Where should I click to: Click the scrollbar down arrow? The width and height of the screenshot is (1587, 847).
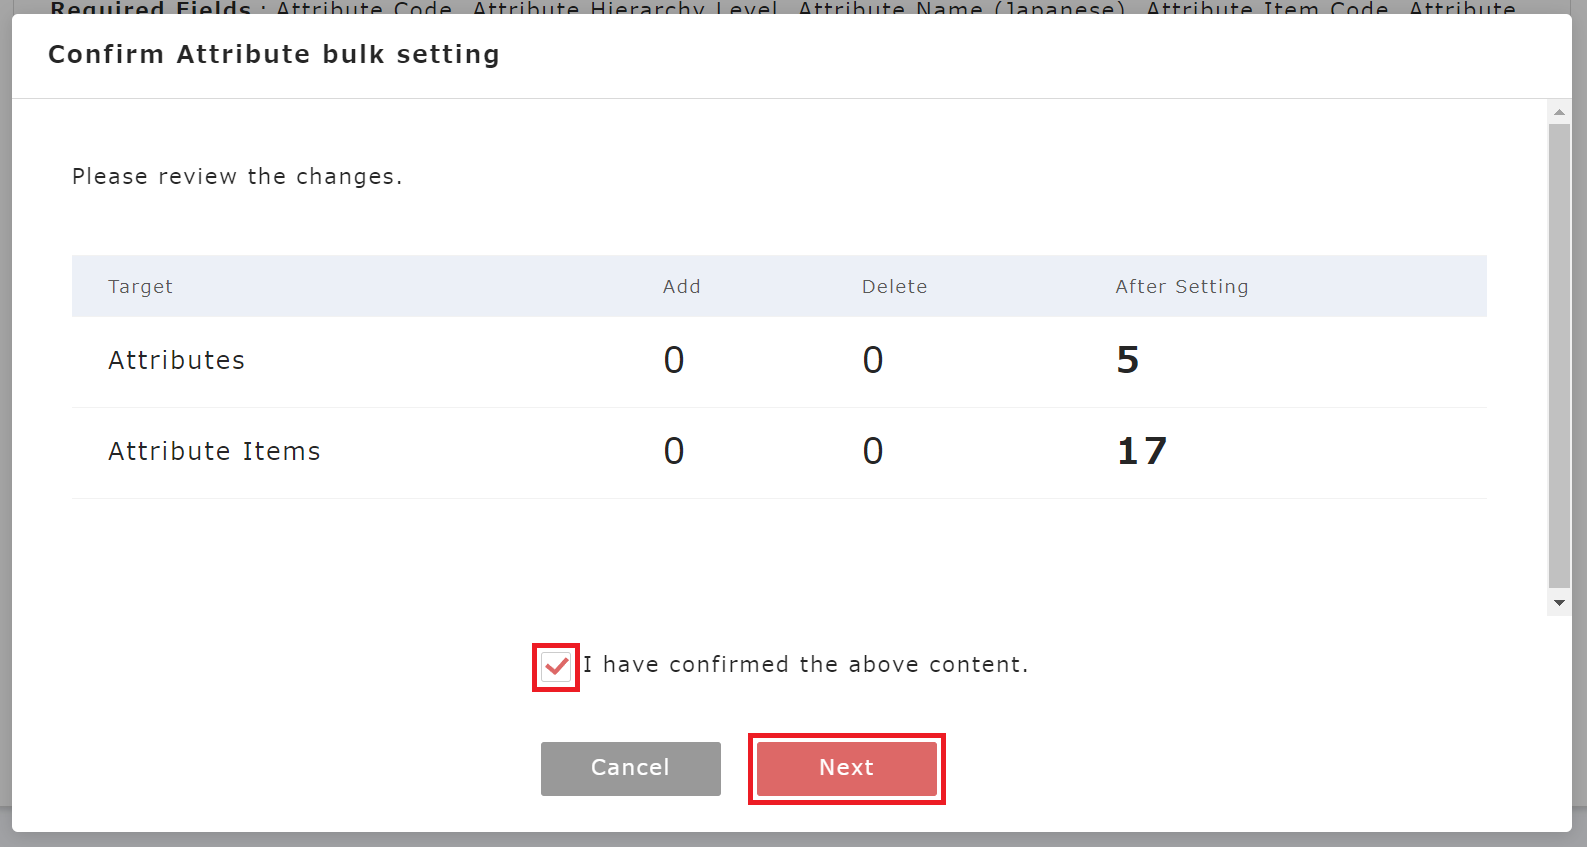point(1558,603)
